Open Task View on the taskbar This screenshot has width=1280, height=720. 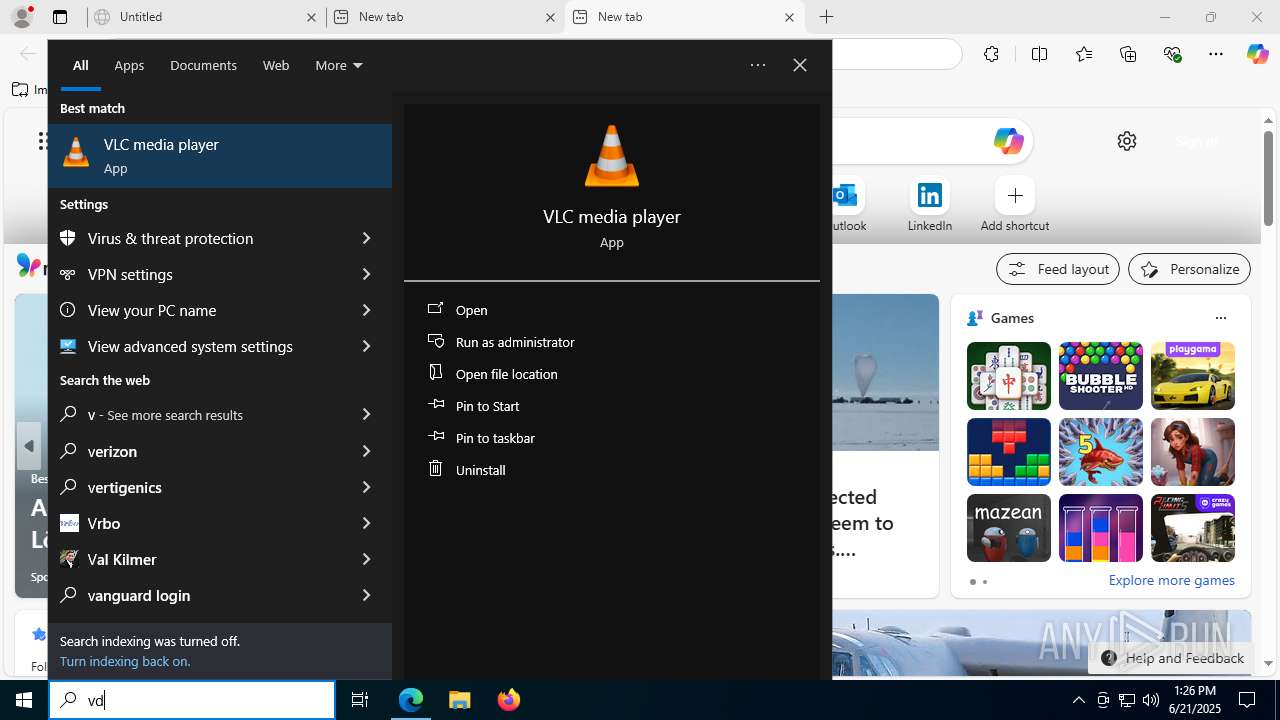[360, 700]
